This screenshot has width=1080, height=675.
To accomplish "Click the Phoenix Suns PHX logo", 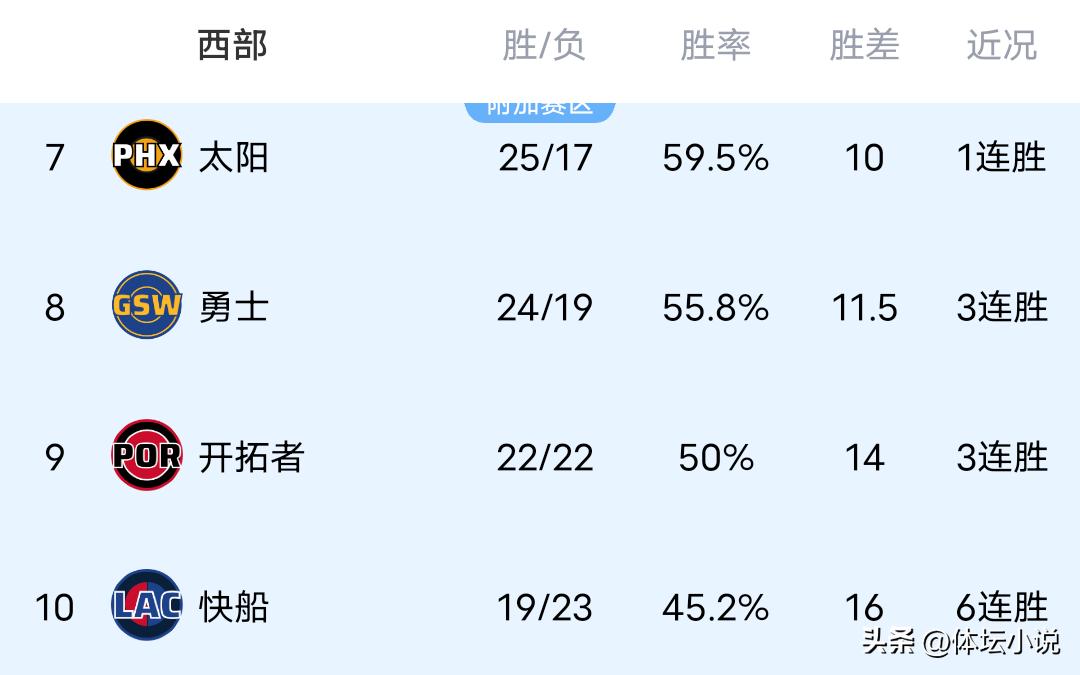I will 147,156.
